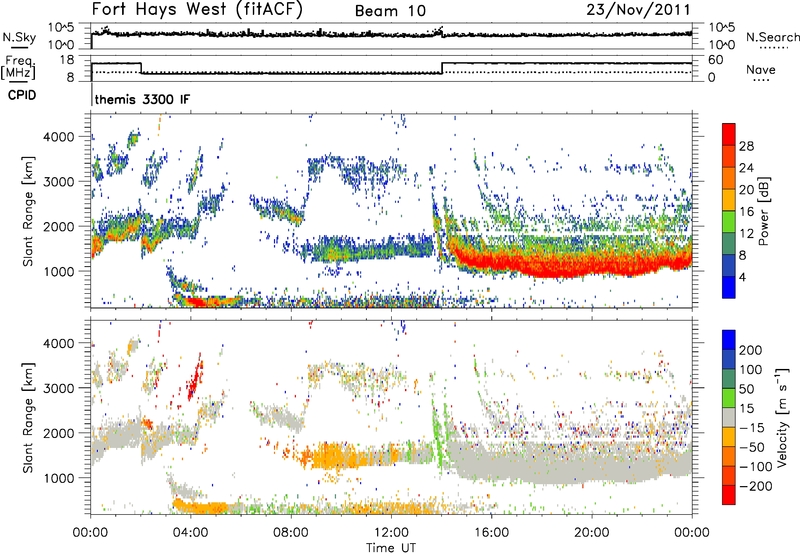Click the '16:00' time tick label
800x554 pixels.
pos(491,533)
